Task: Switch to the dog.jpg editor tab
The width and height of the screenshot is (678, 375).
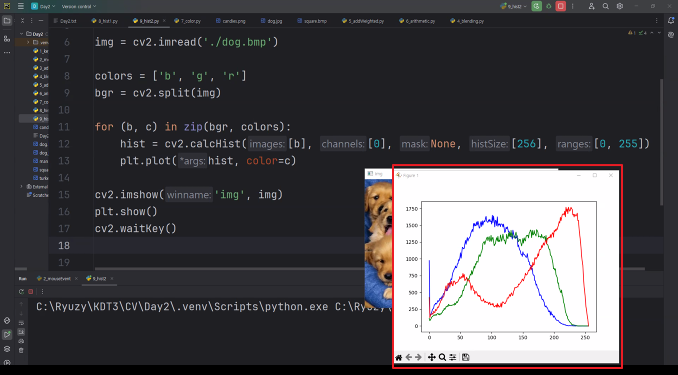Action: [x=272, y=21]
